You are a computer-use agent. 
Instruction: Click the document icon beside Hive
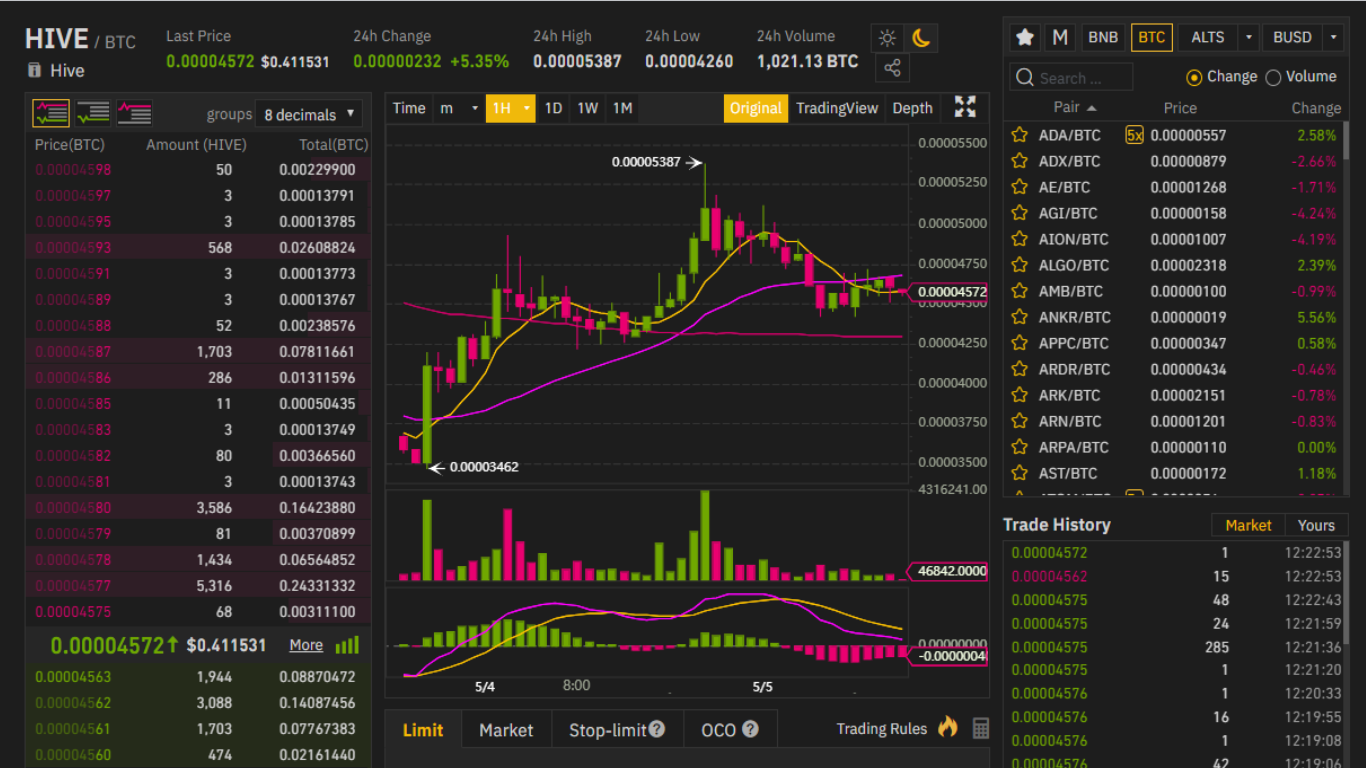point(35,70)
